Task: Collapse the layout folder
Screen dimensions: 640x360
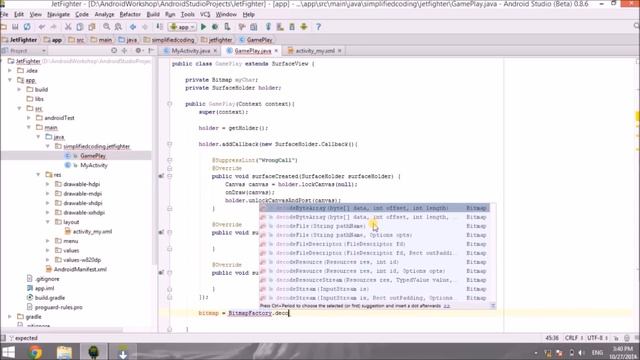Action: pos(48,222)
